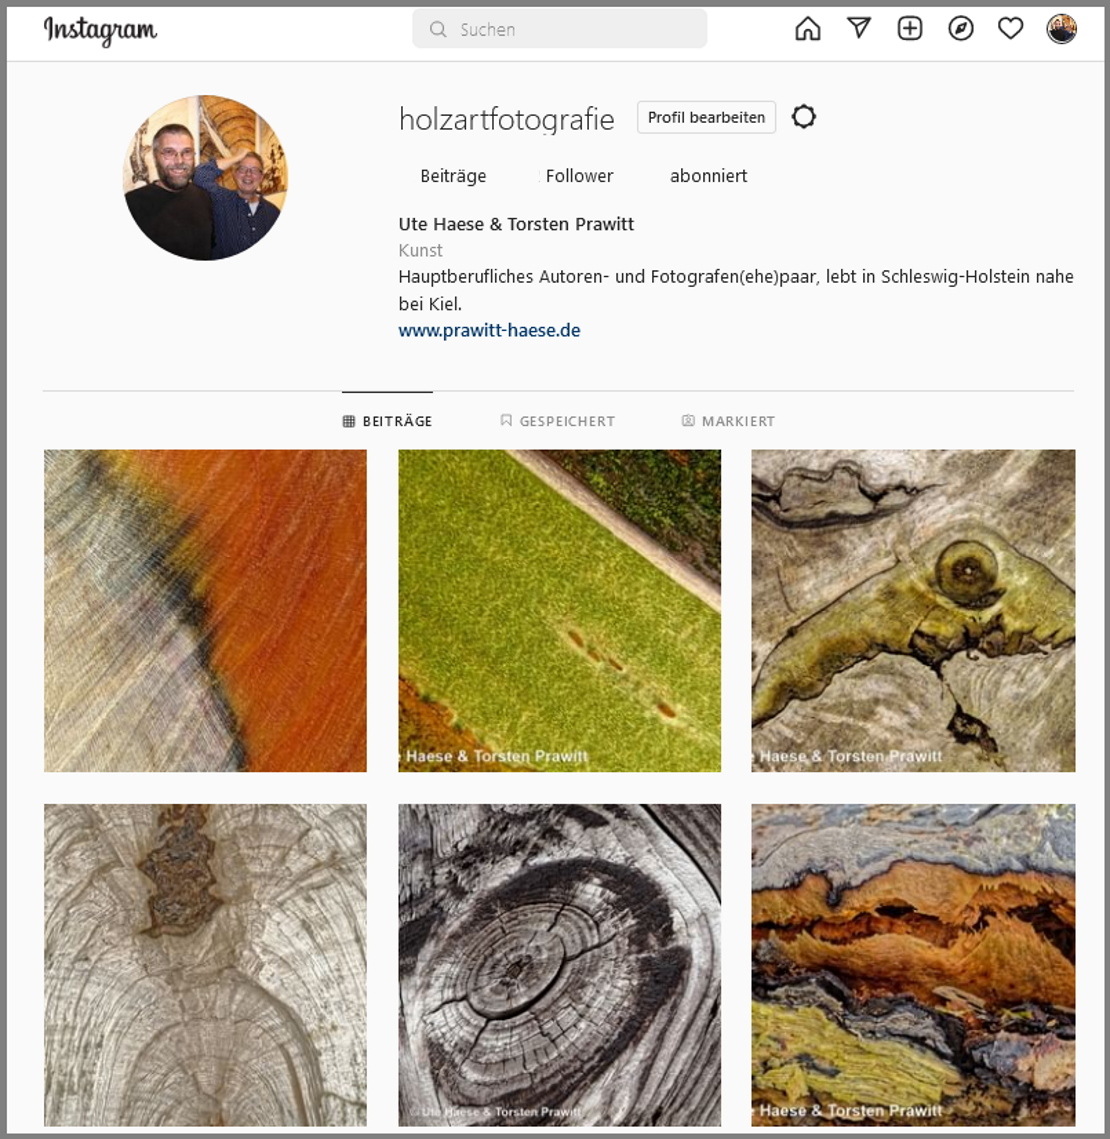Viewport: 1110px width, 1139px height.
Task: Switch to the GESPEICHERT tab
Action: click(x=557, y=421)
